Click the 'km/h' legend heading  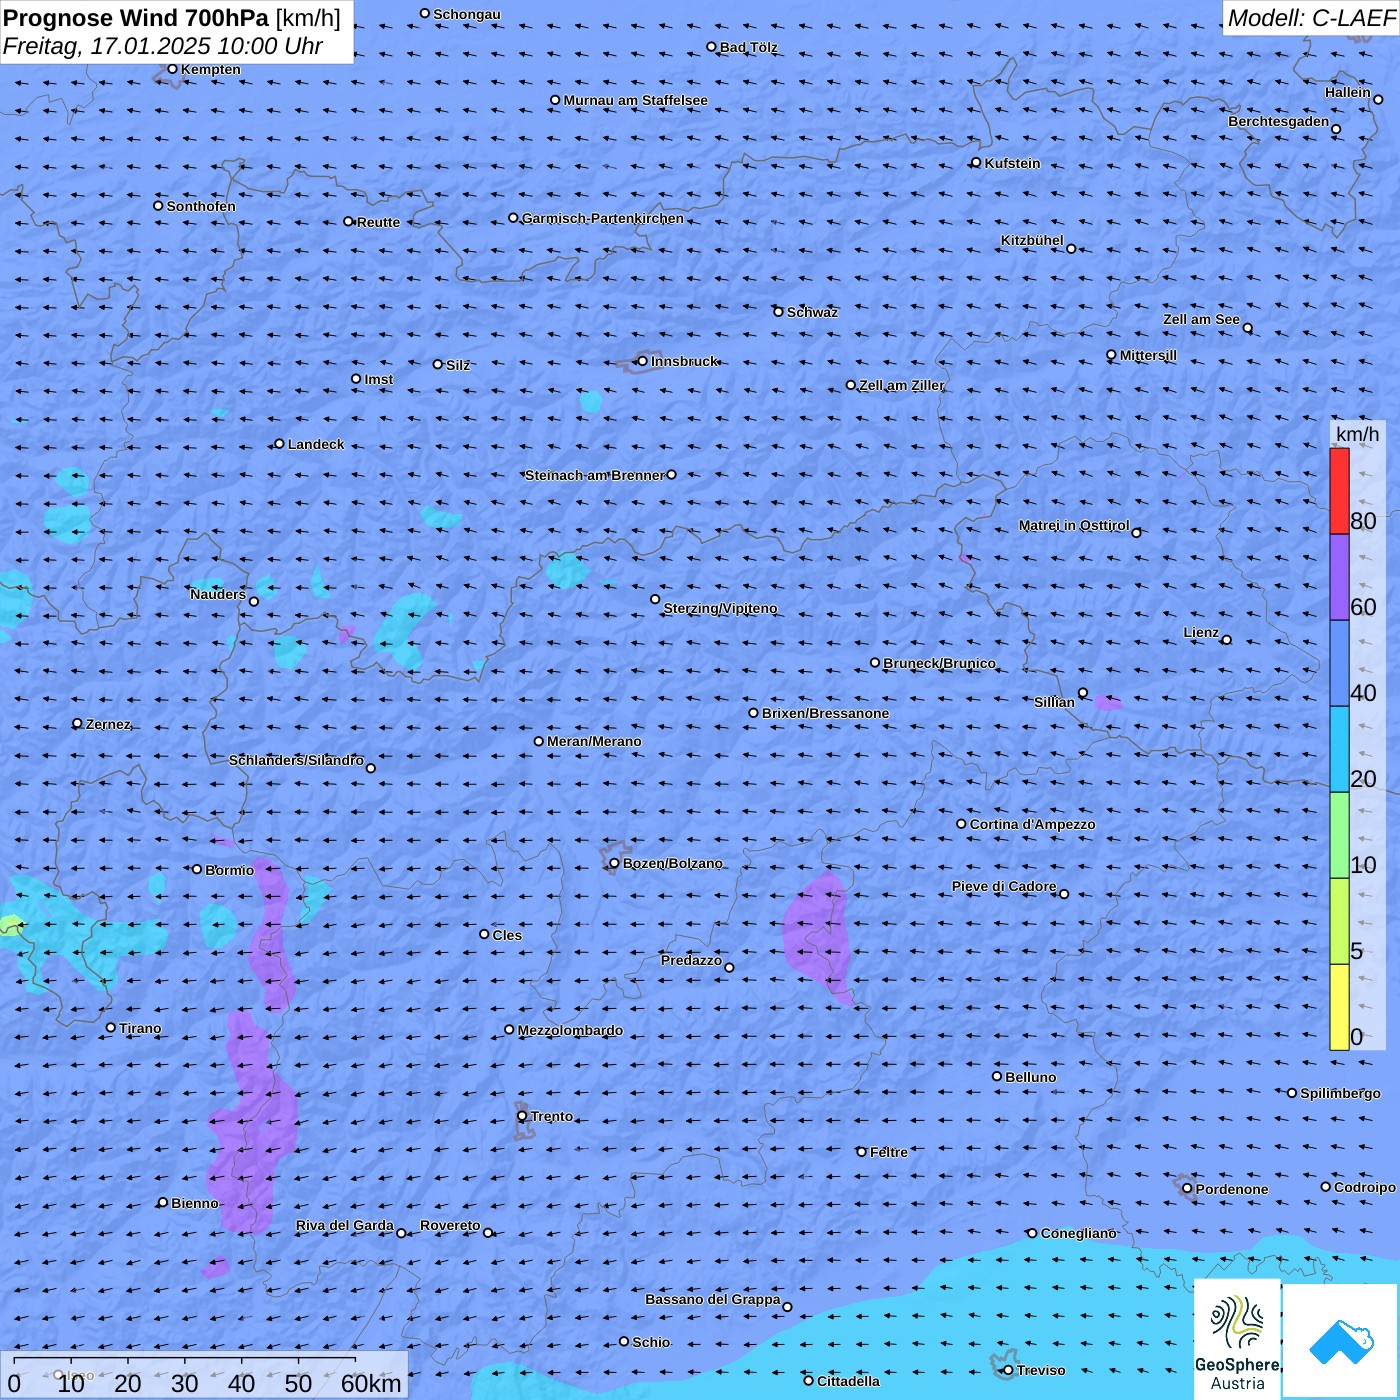click(1357, 433)
